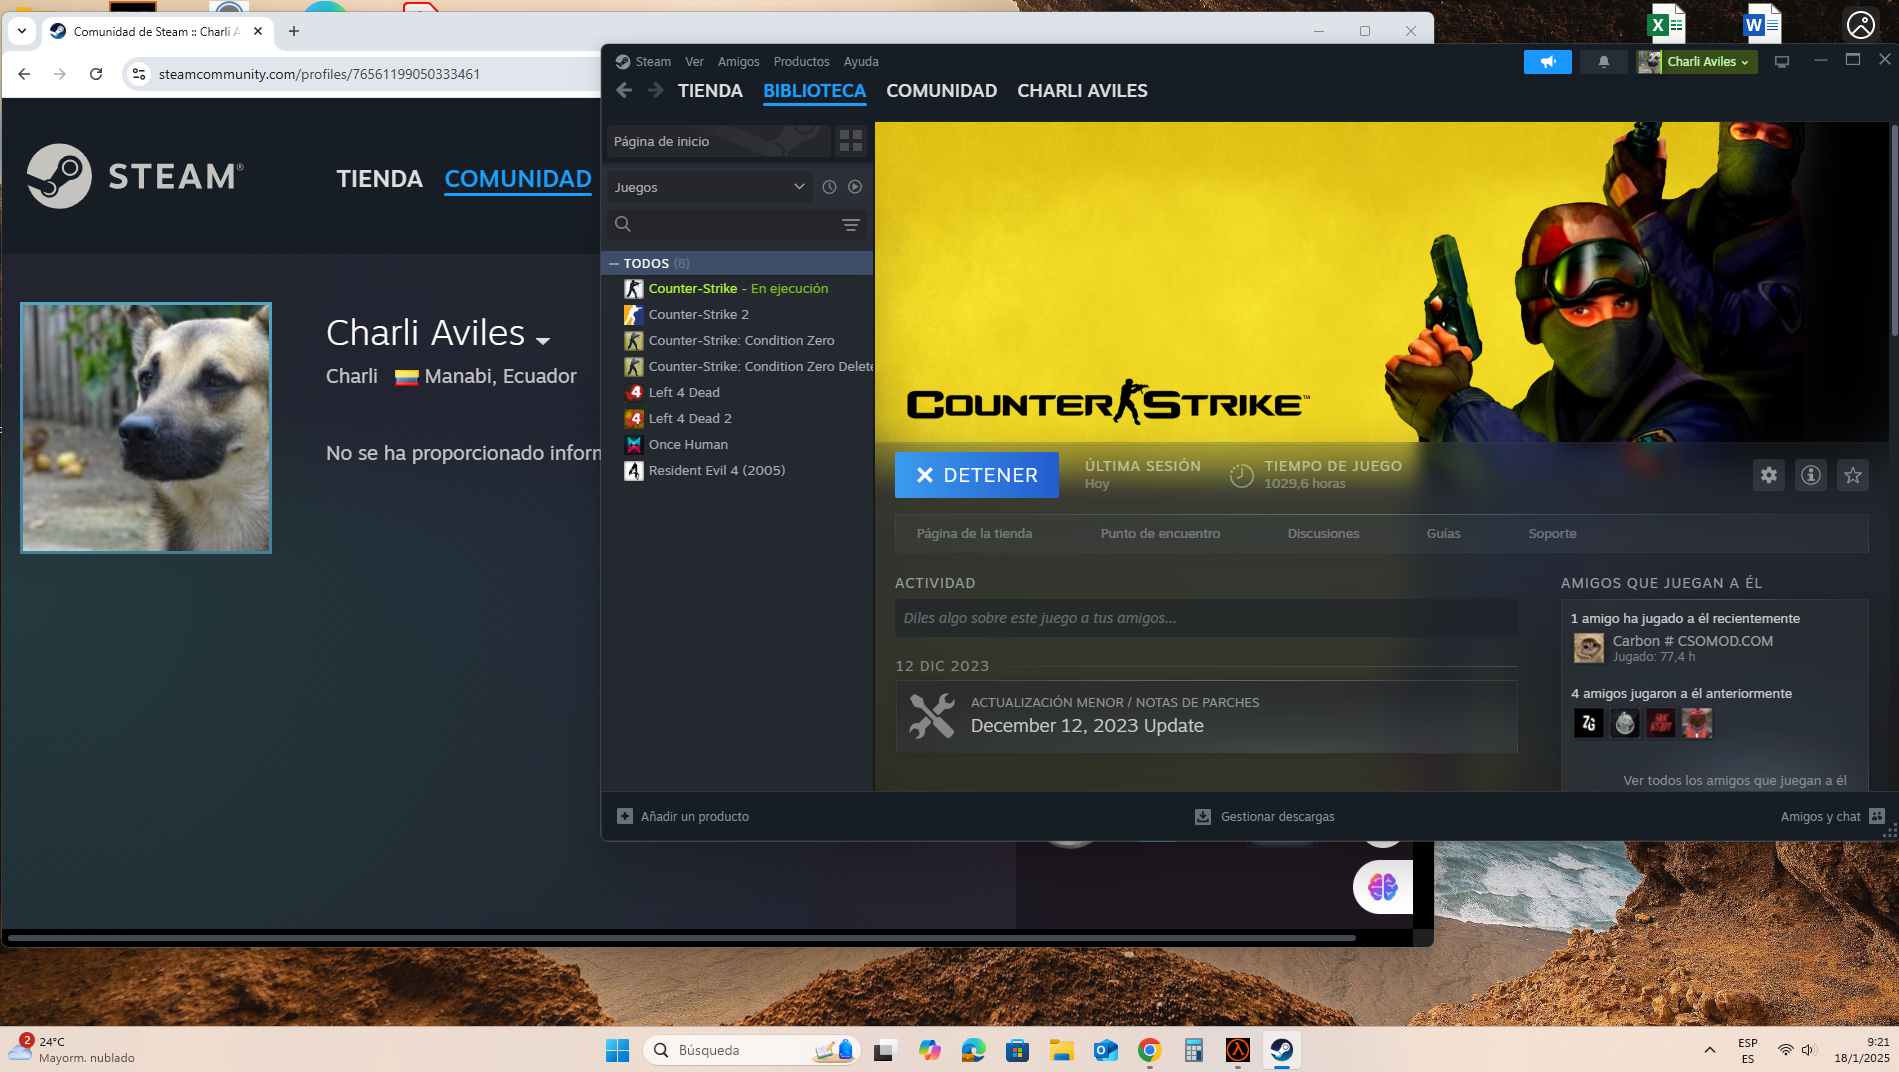Add Counter-Strike to favorites with star icon
This screenshot has height=1072, width=1899.
(1853, 475)
